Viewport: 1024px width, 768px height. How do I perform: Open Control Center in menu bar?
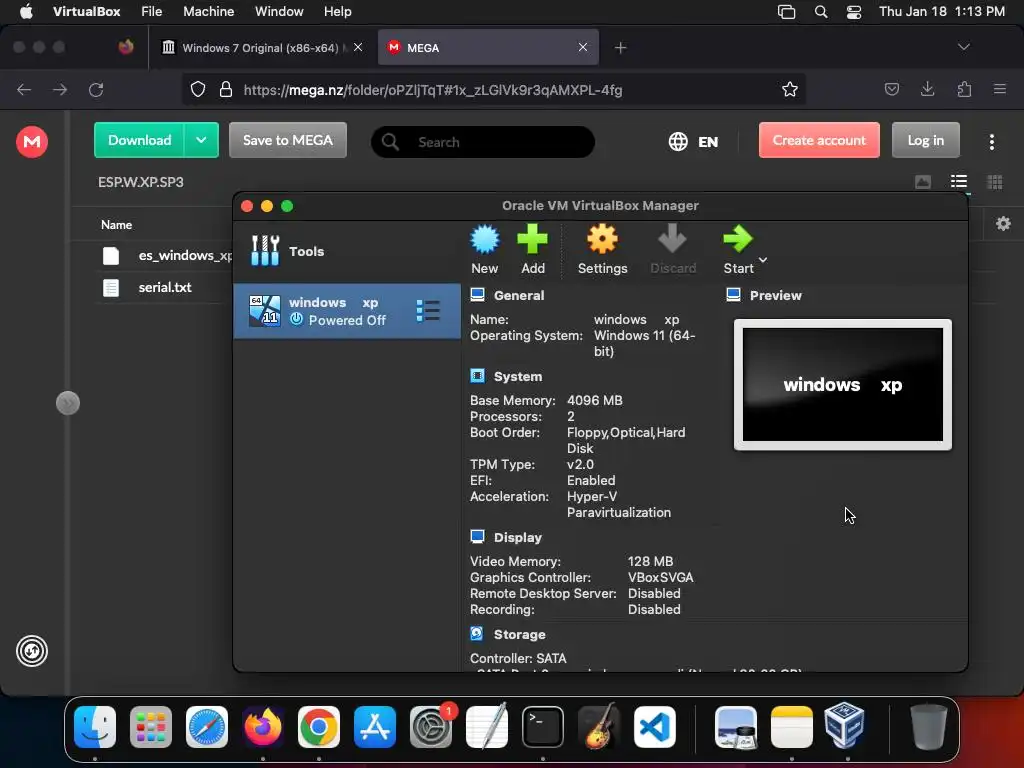[854, 12]
